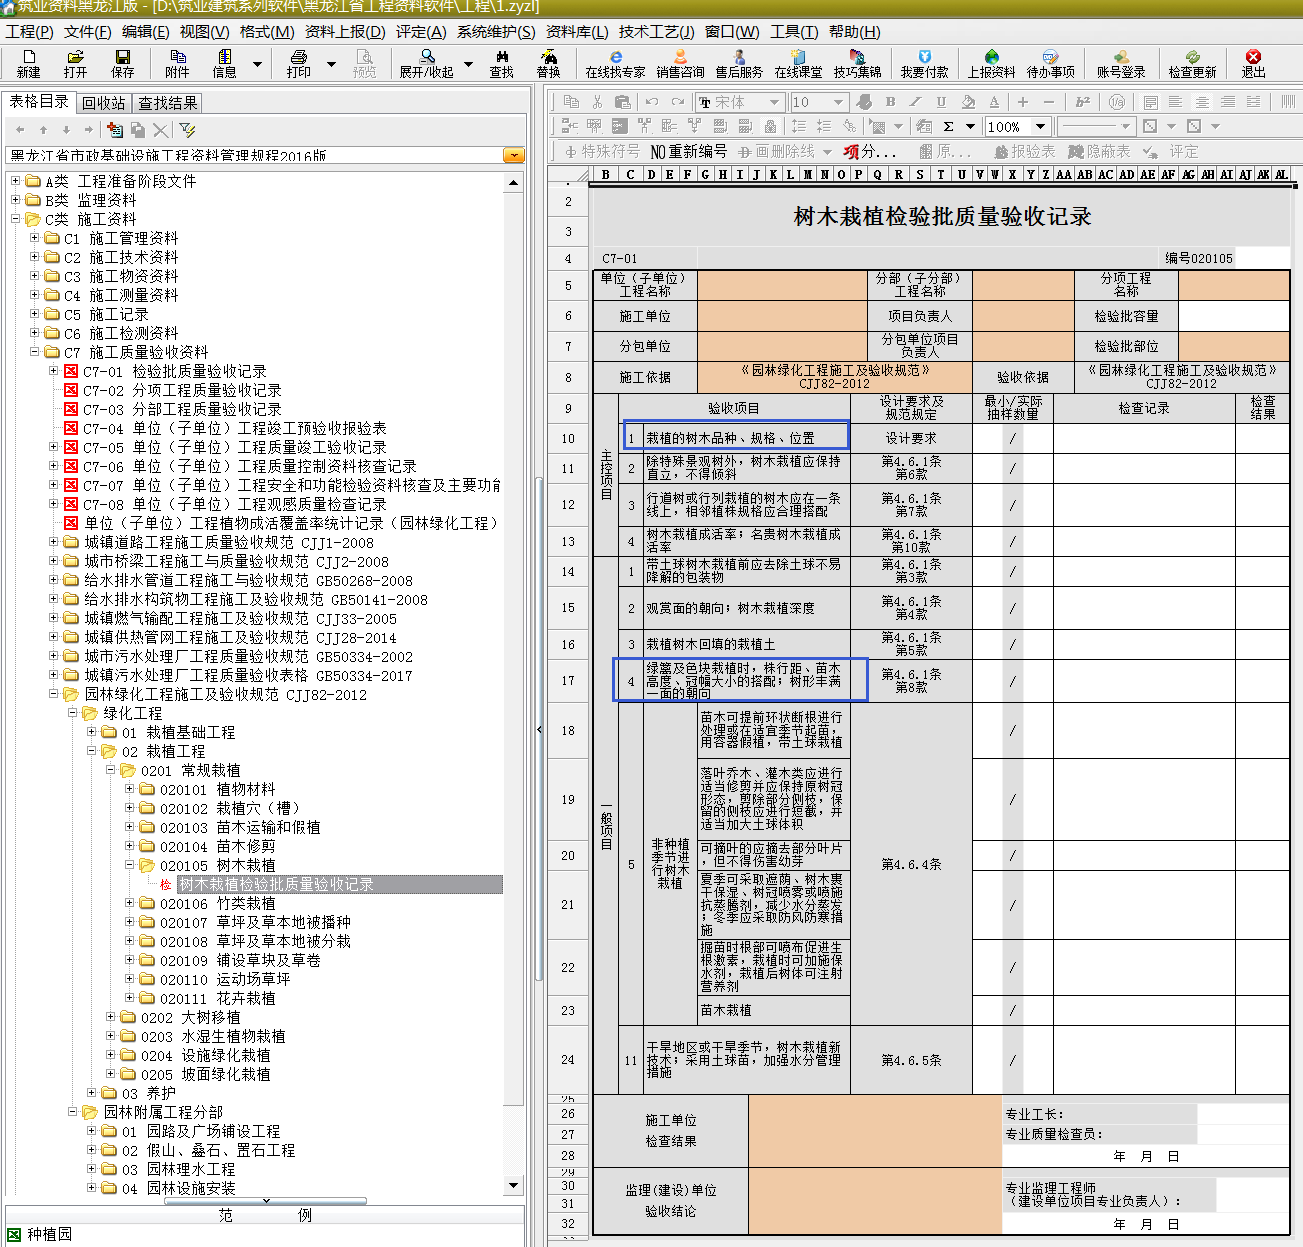
Task: Save using the 保存 toolbar icon
Action: click(122, 64)
